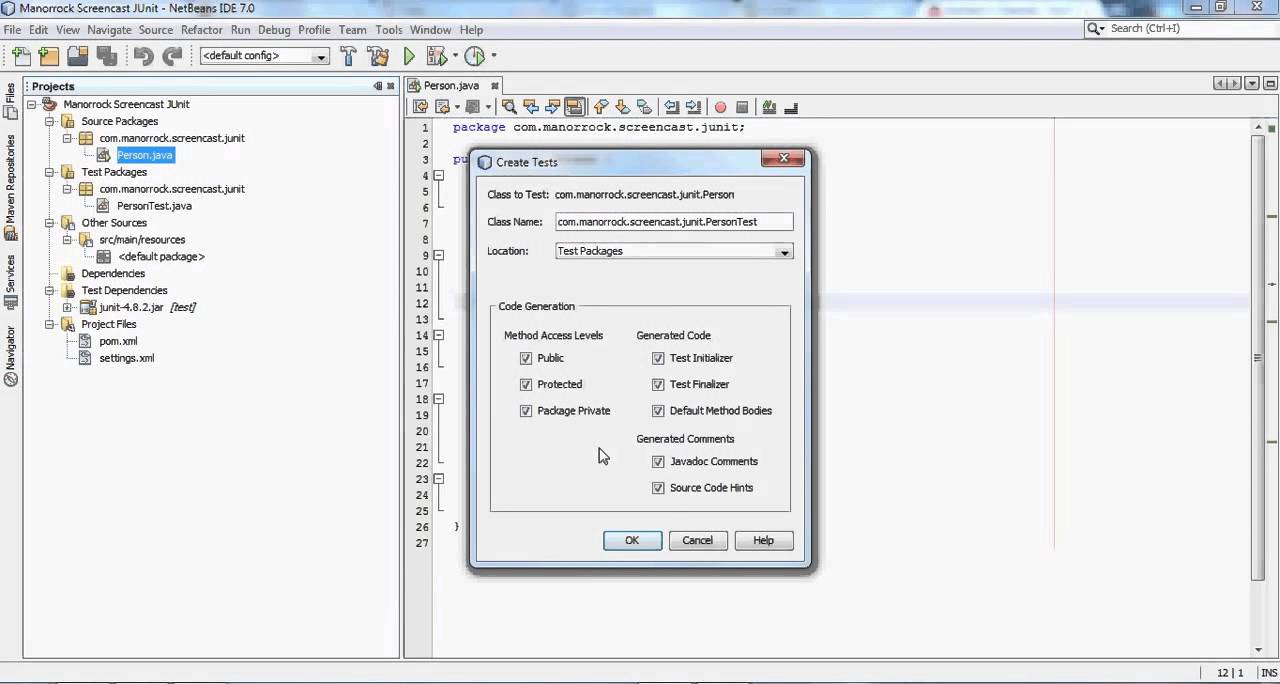
Task: Open the Source menu
Action: coord(156,30)
